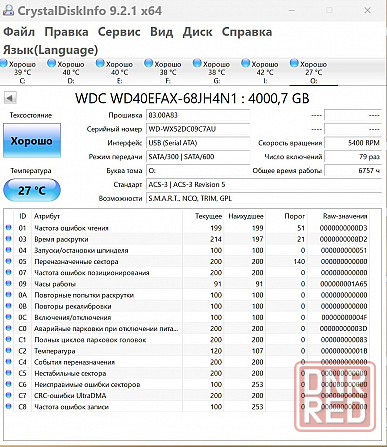Click status dot of attribute 01
The height and width of the screenshot is (447, 387).
click(x=9, y=228)
